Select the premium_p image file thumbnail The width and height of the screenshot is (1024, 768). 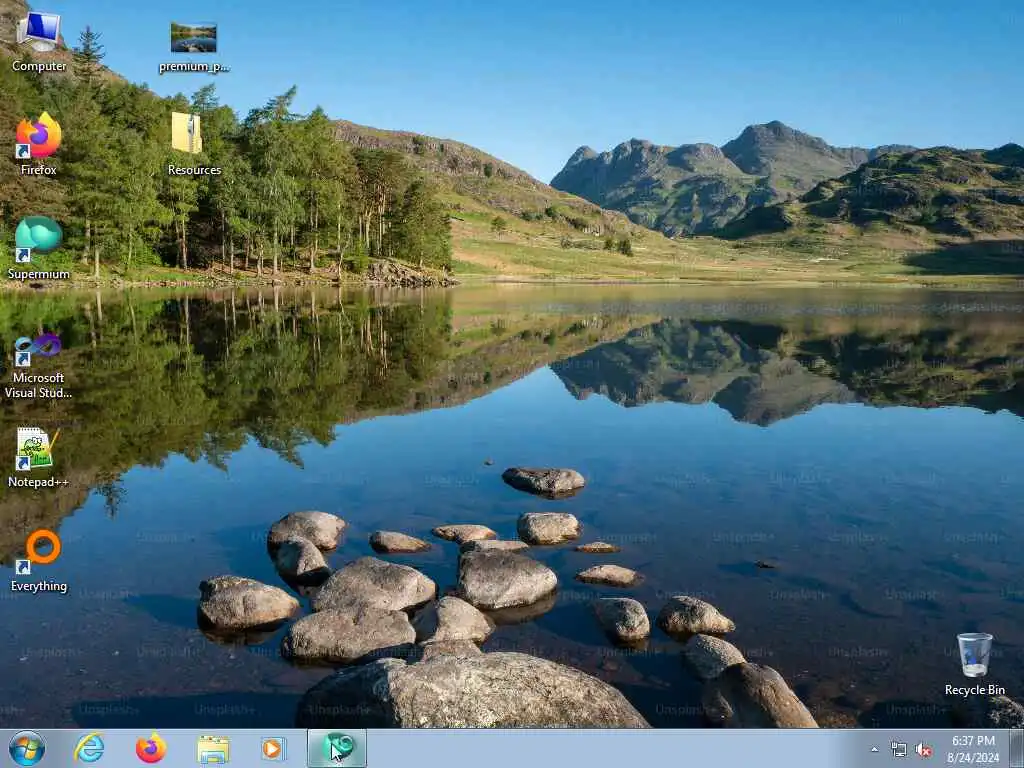tap(194, 47)
